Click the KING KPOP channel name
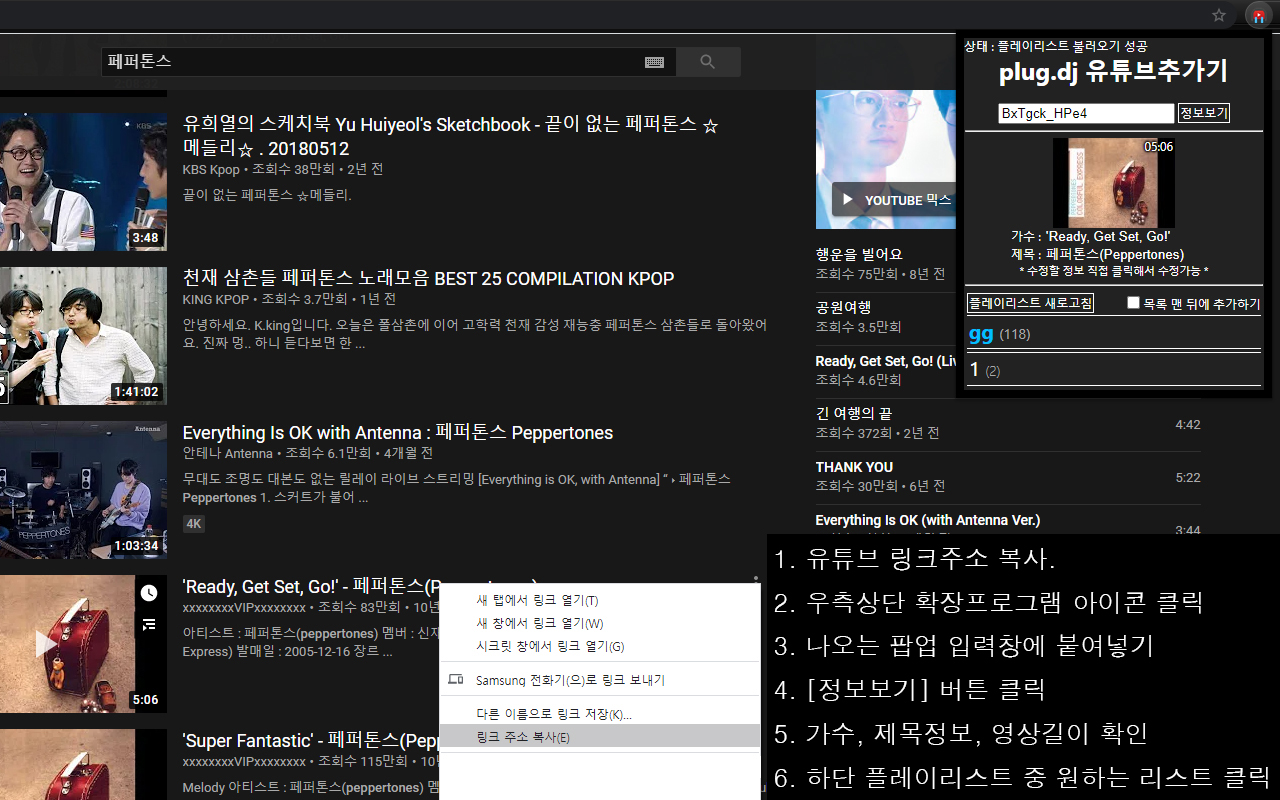The height and width of the screenshot is (800, 1280). (216, 300)
